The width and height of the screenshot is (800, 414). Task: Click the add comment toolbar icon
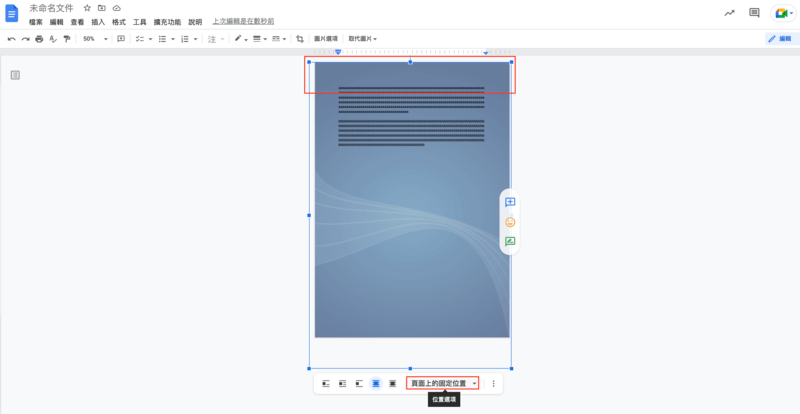tap(121, 39)
